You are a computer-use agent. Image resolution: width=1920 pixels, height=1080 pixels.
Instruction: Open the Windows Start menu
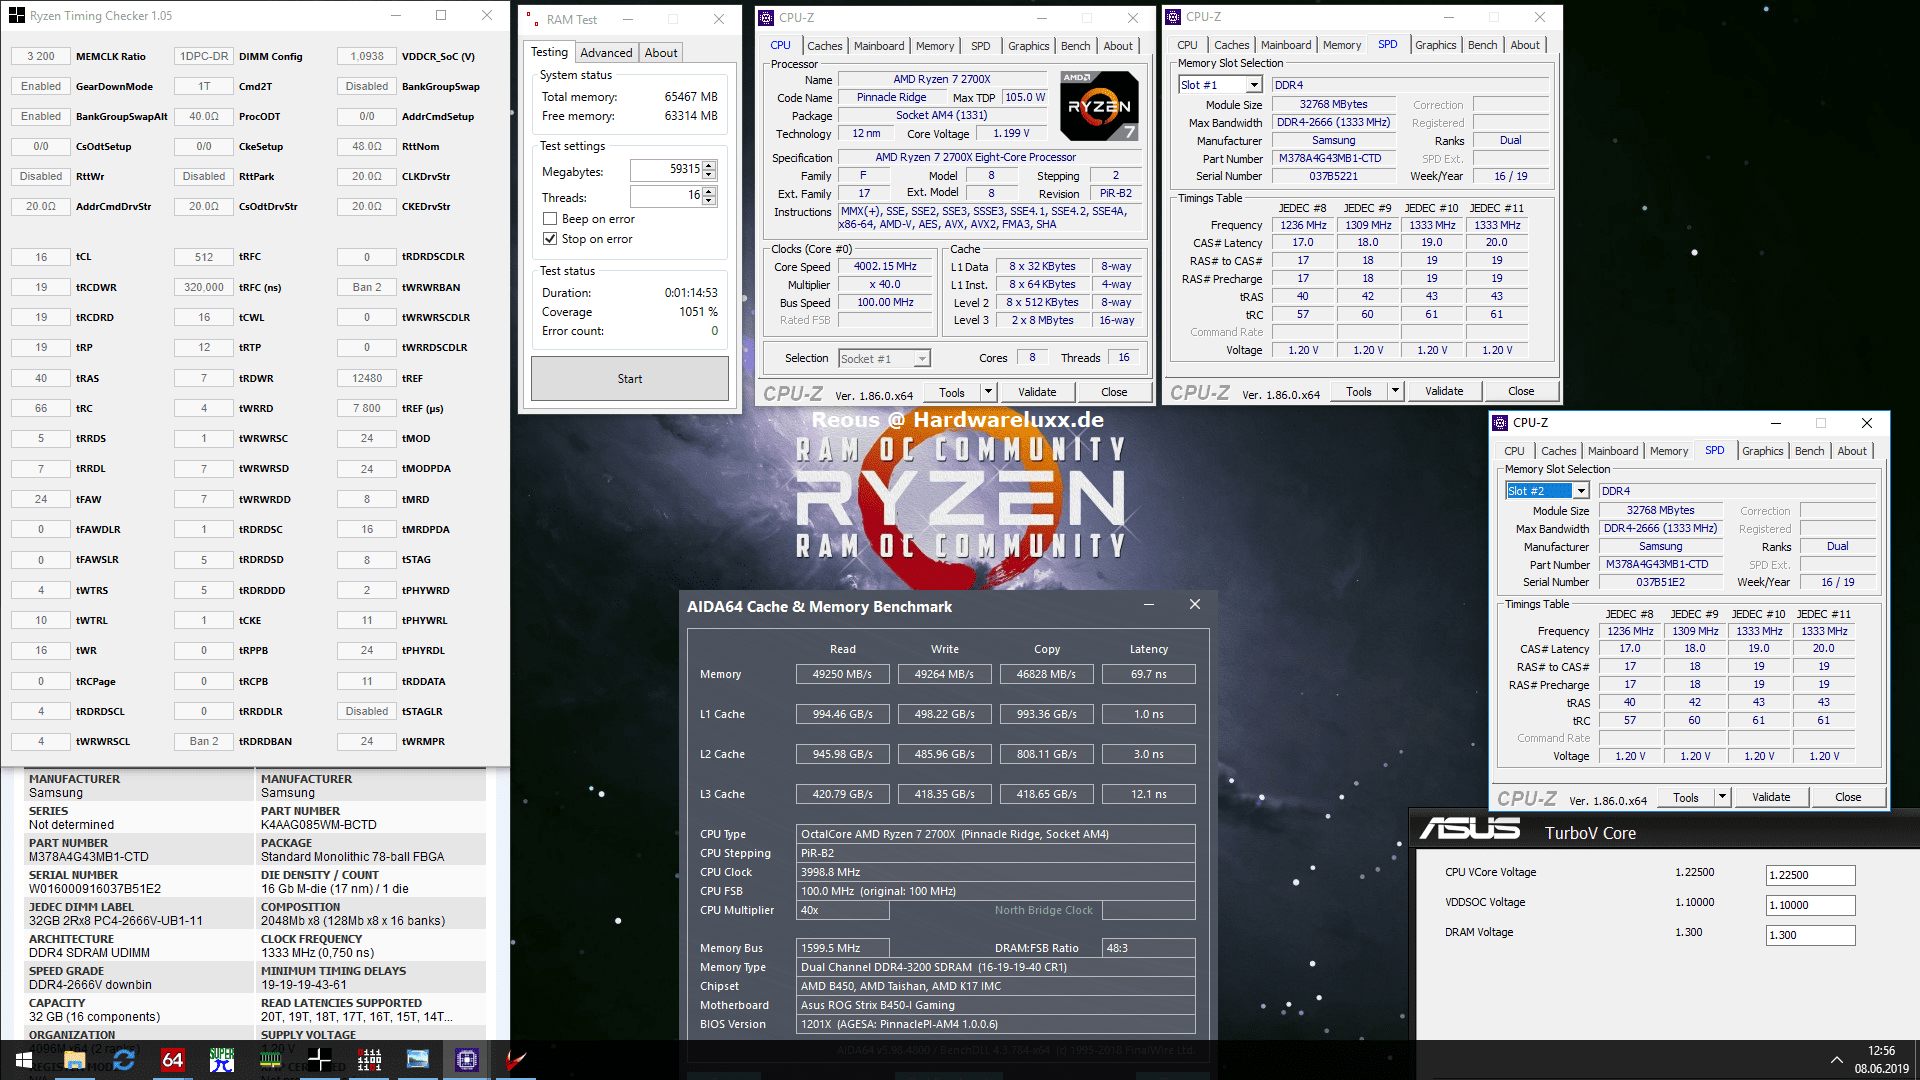point(24,1059)
